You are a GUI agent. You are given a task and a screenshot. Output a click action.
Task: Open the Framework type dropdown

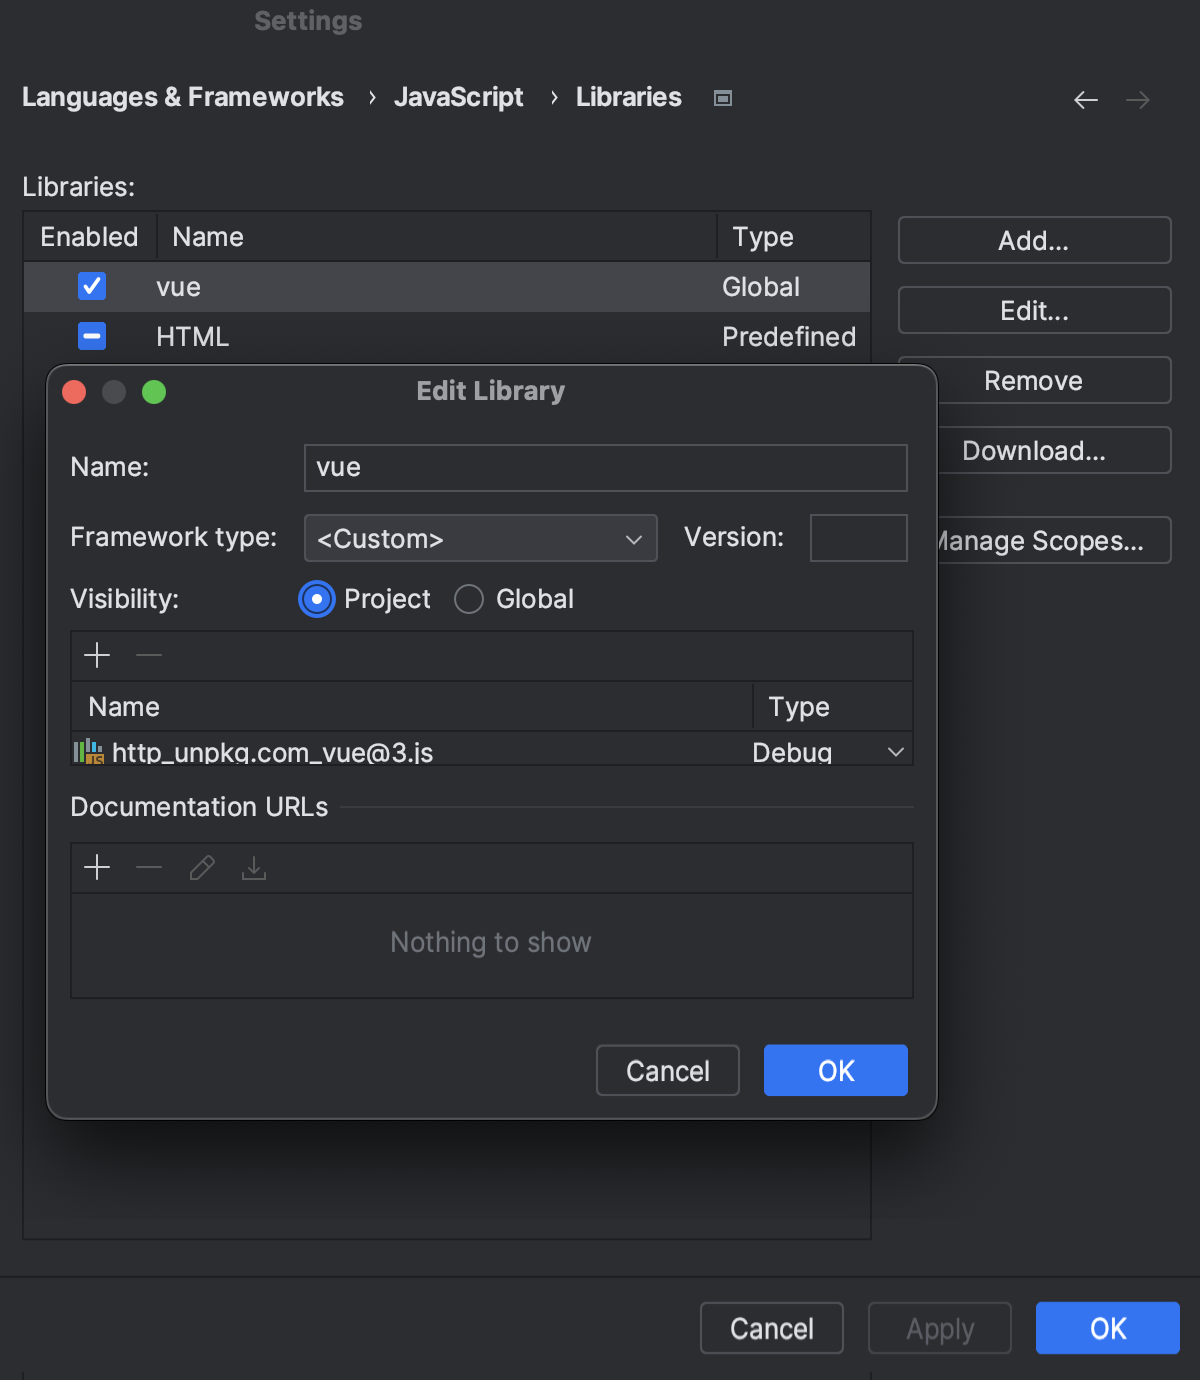[480, 538]
